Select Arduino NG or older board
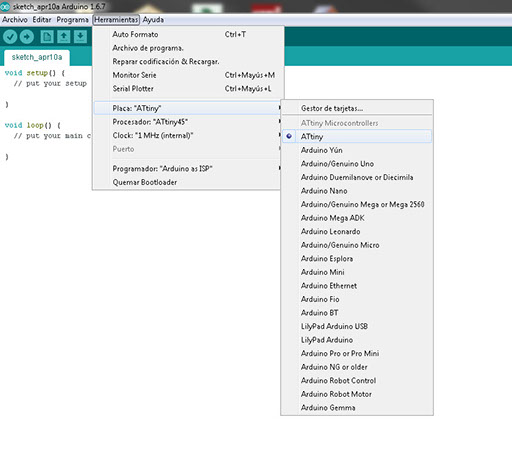 pos(356,367)
